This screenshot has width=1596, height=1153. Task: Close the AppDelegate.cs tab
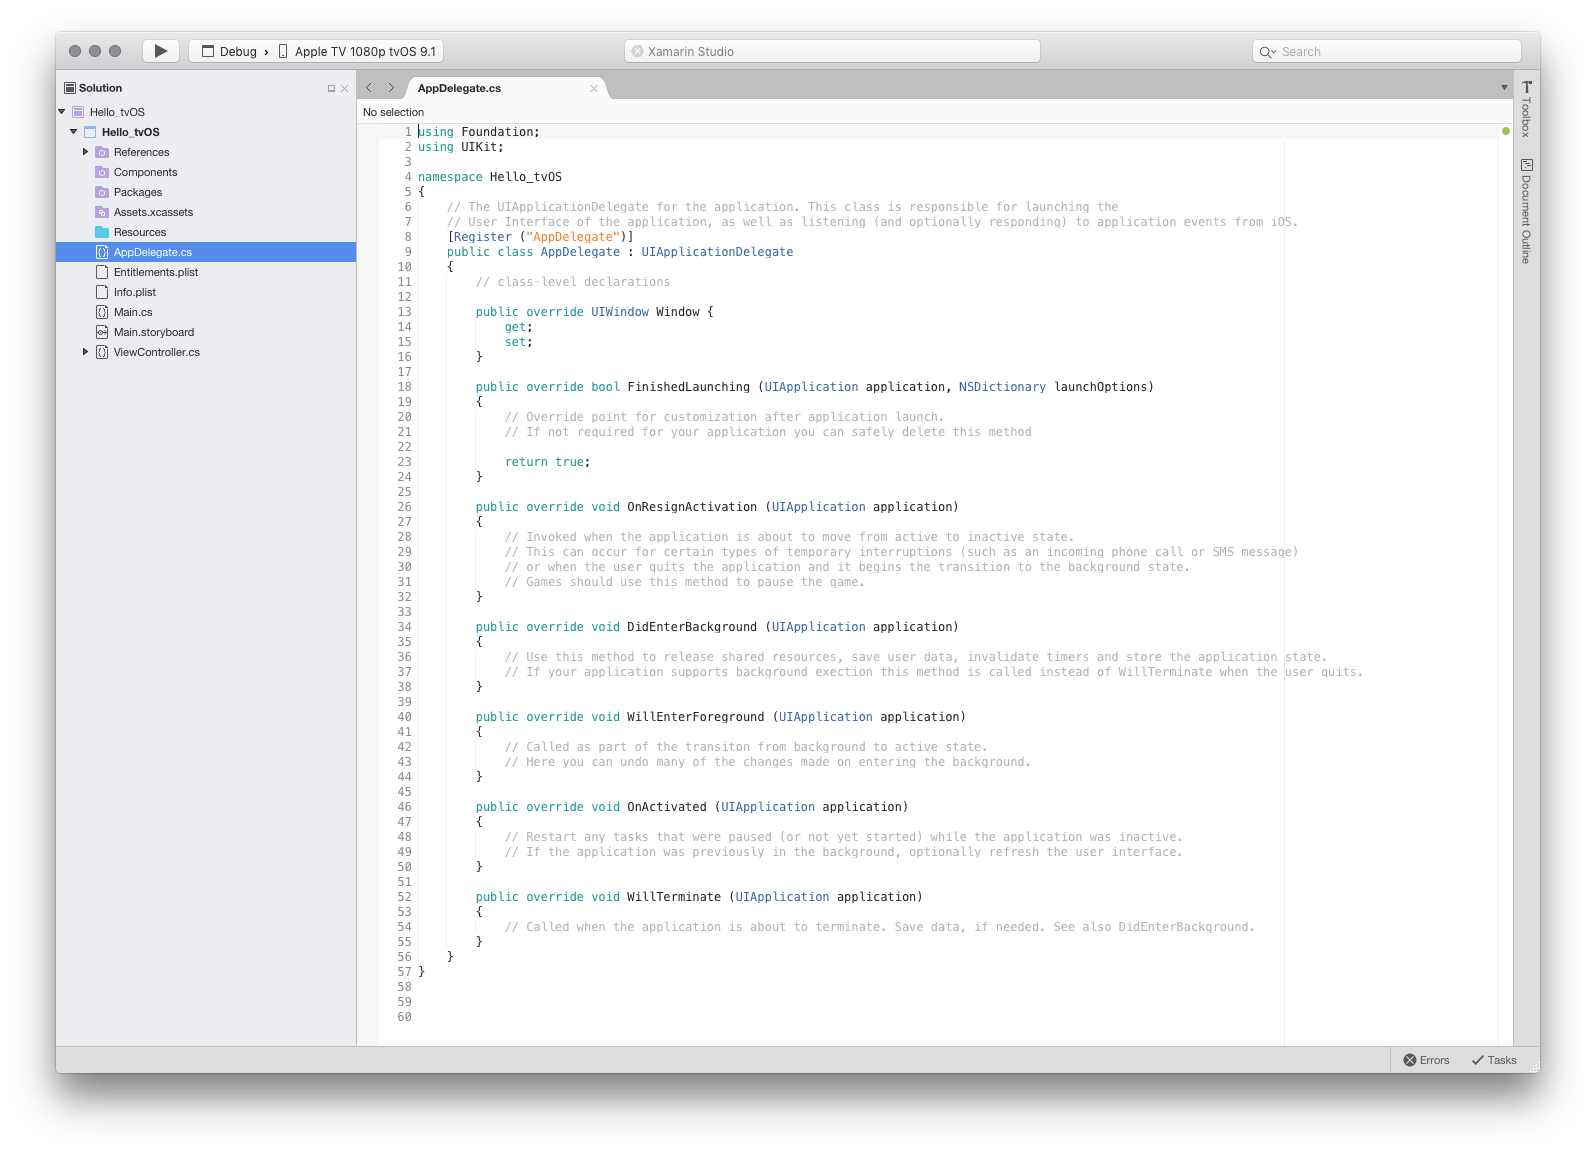(594, 88)
